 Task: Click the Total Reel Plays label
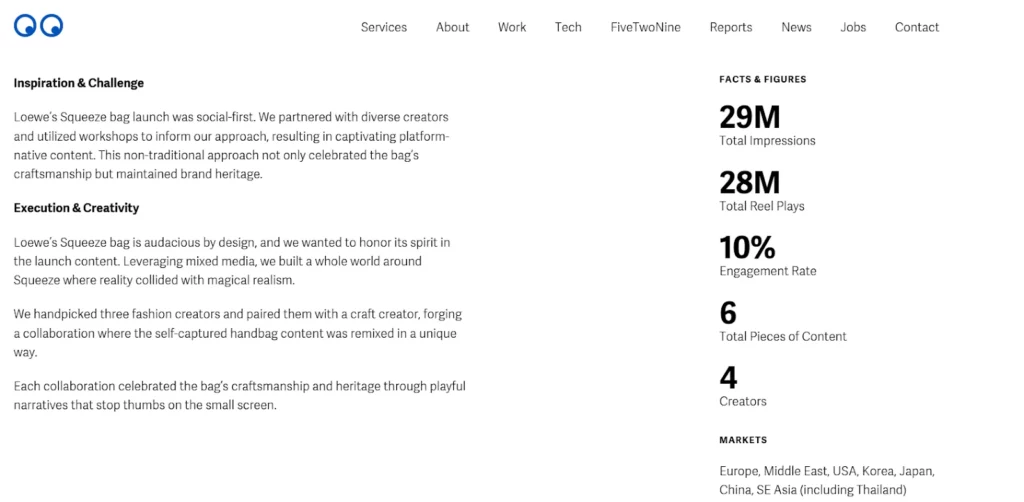point(761,206)
